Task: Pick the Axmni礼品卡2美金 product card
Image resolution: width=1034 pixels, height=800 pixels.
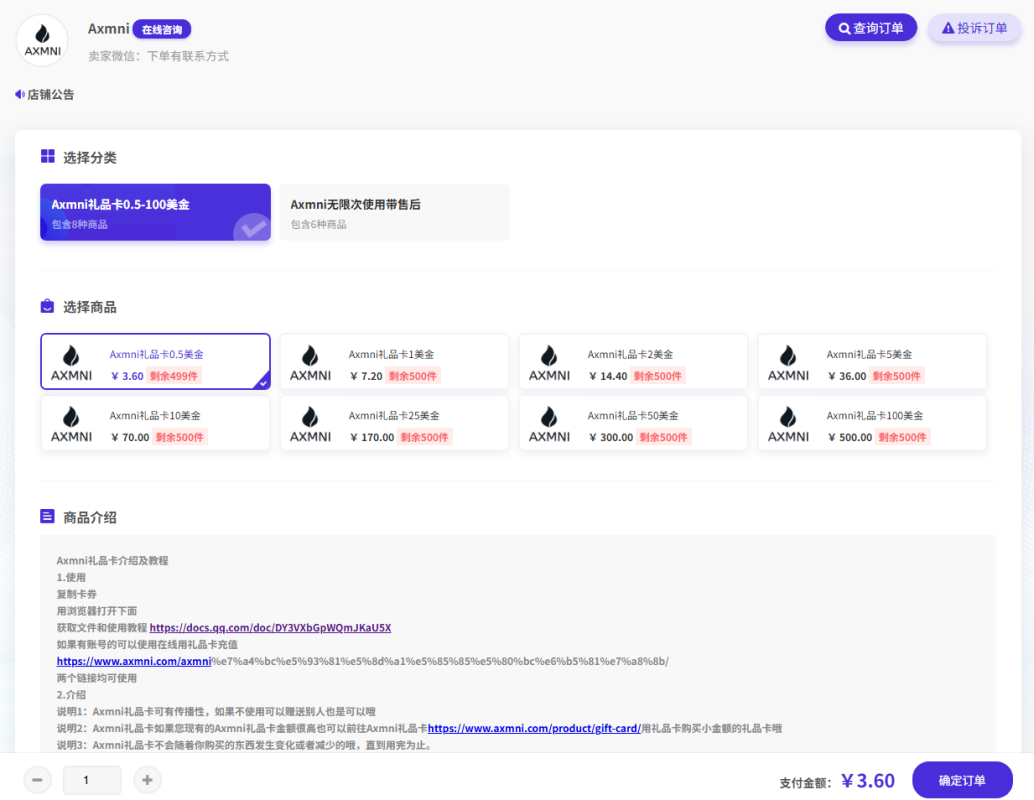Action: click(x=633, y=361)
